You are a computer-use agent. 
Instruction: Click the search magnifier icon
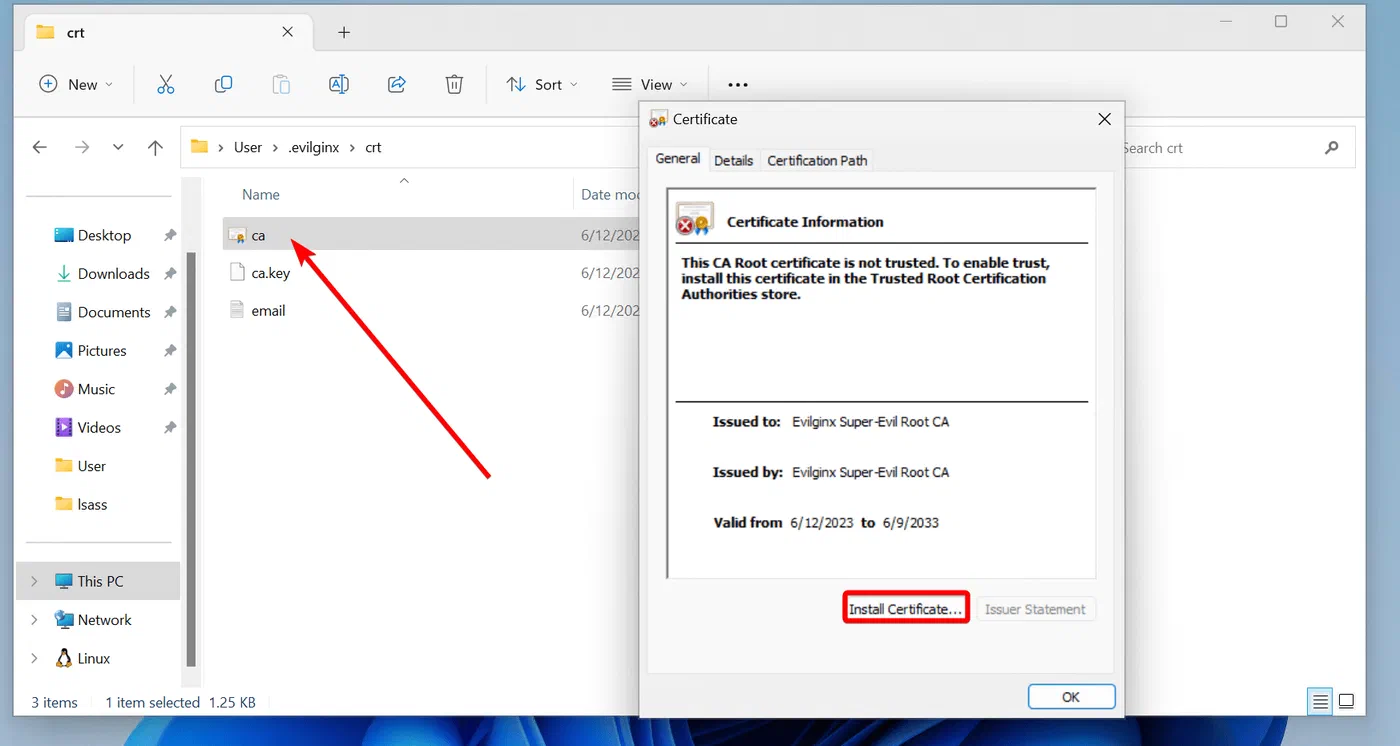click(1331, 148)
